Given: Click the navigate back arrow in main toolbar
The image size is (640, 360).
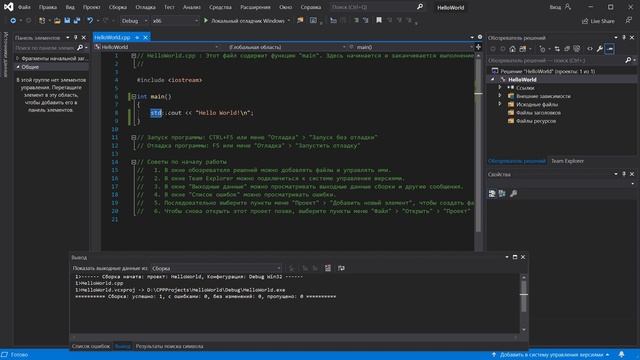Looking at the screenshot, I should coord(13,20).
